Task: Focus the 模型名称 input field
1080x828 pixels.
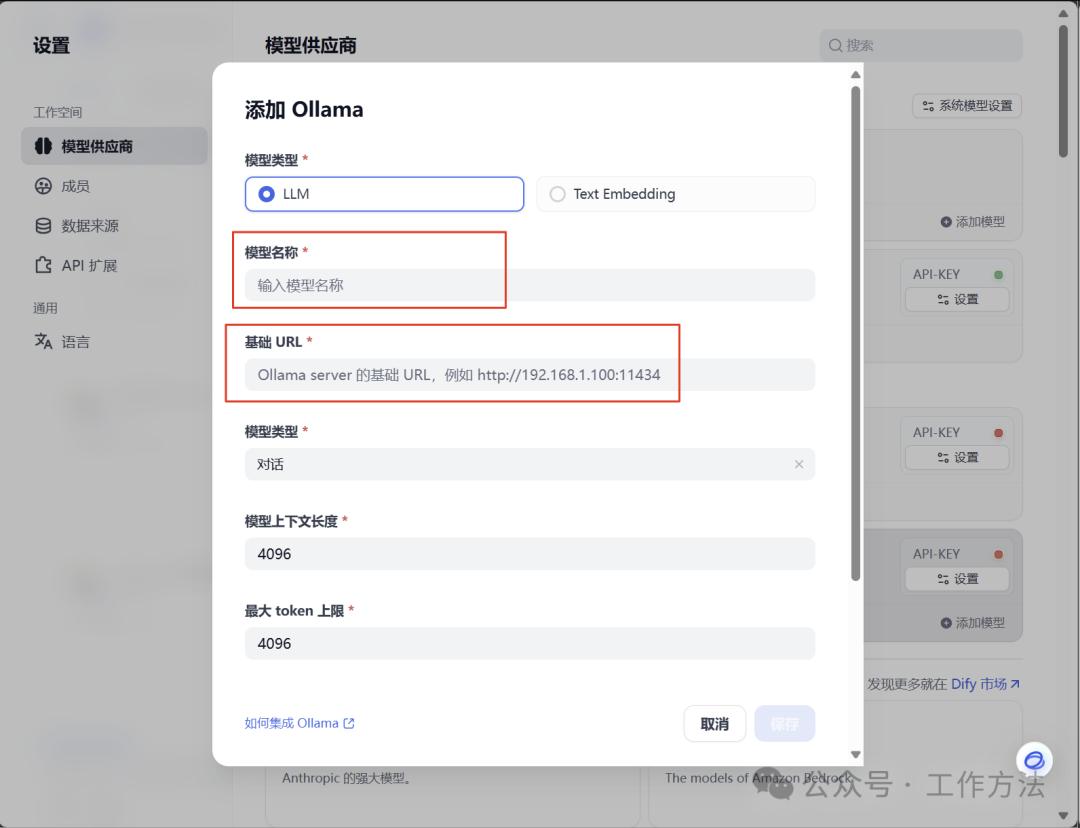Action: click(530, 285)
